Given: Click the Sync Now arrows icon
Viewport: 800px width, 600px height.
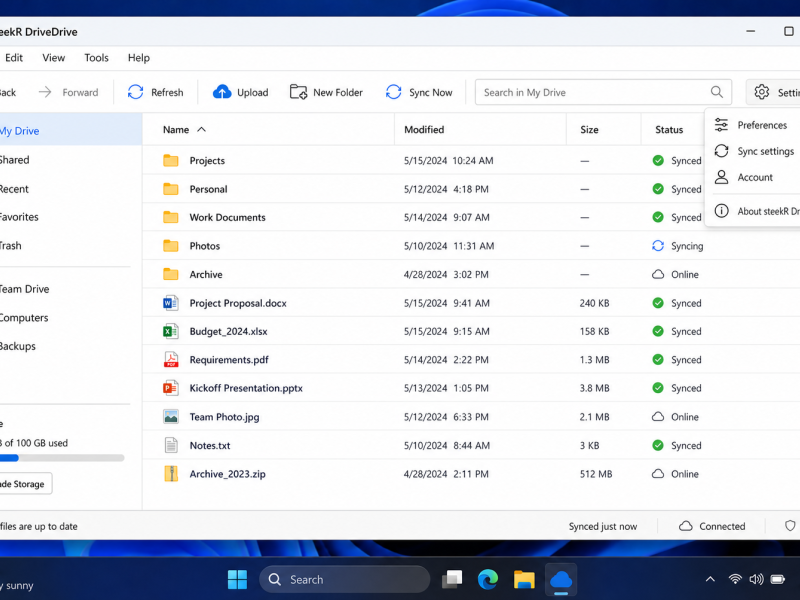Looking at the screenshot, I should [x=393, y=92].
